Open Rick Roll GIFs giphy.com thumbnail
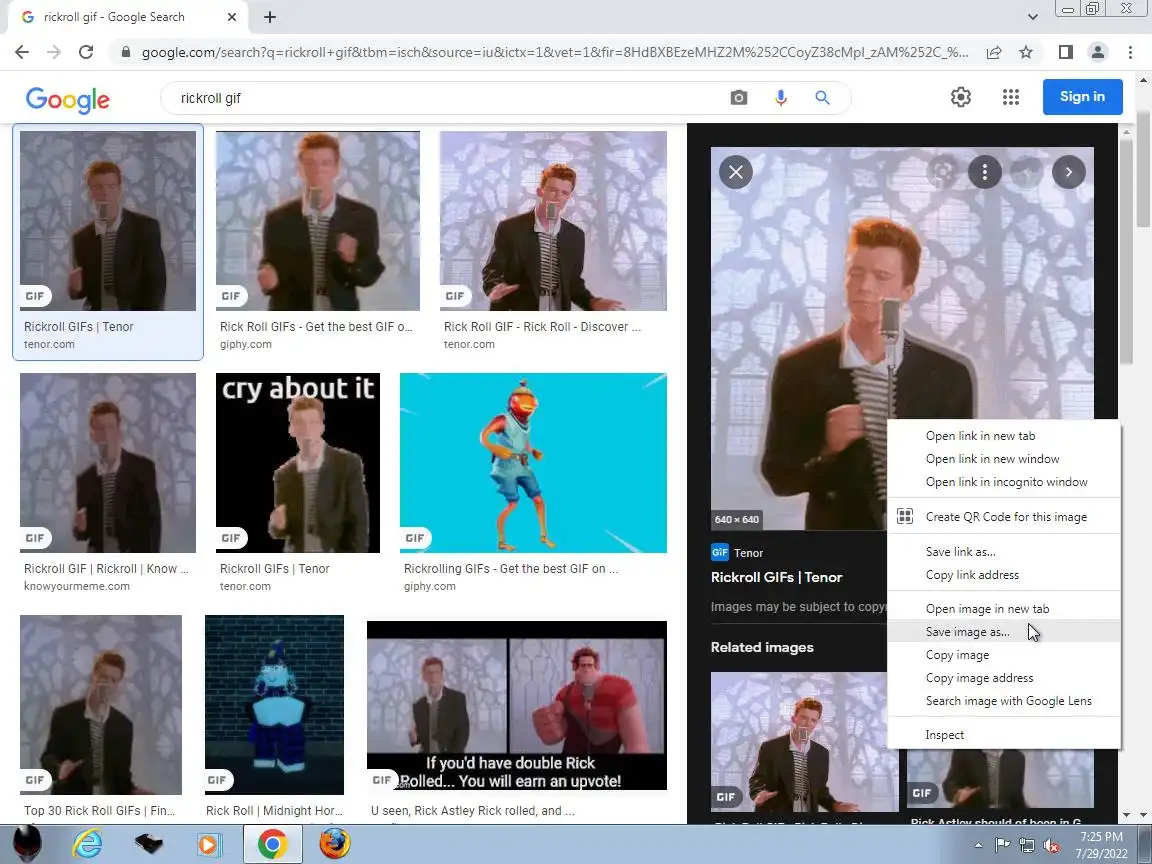The height and width of the screenshot is (864, 1152). [x=317, y=220]
